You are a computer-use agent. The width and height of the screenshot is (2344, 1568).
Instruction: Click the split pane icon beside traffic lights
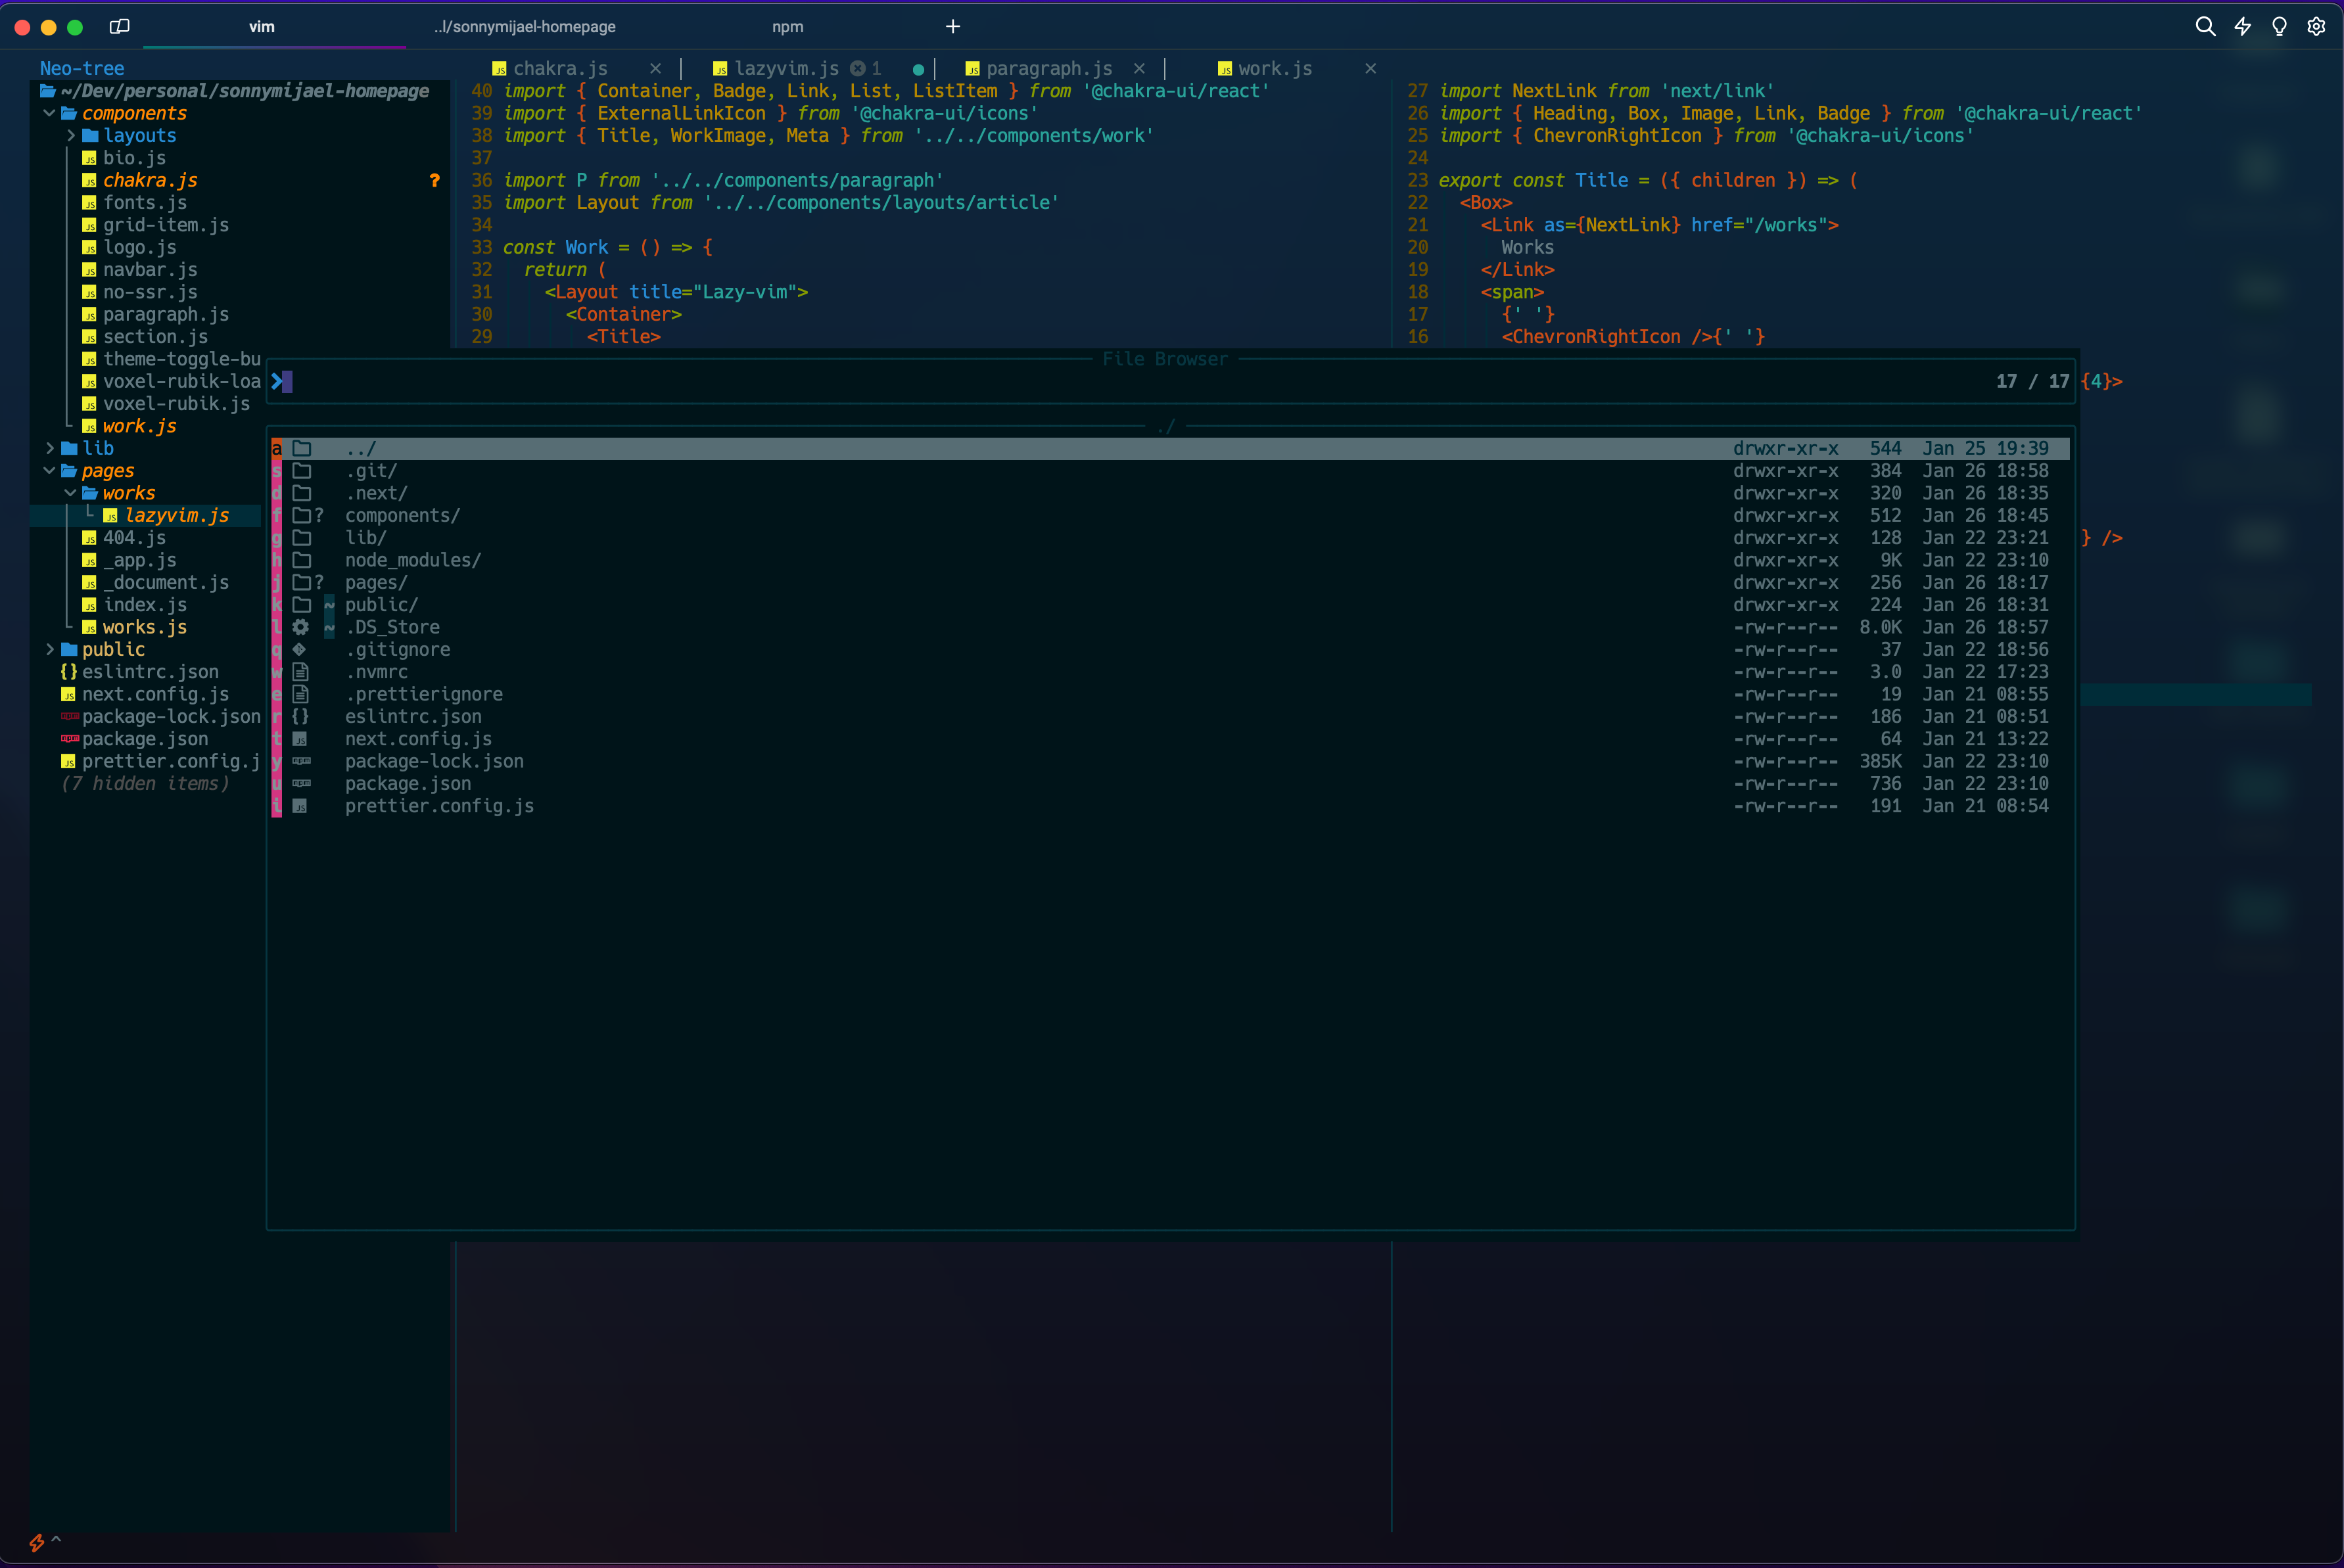[x=120, y=27]
